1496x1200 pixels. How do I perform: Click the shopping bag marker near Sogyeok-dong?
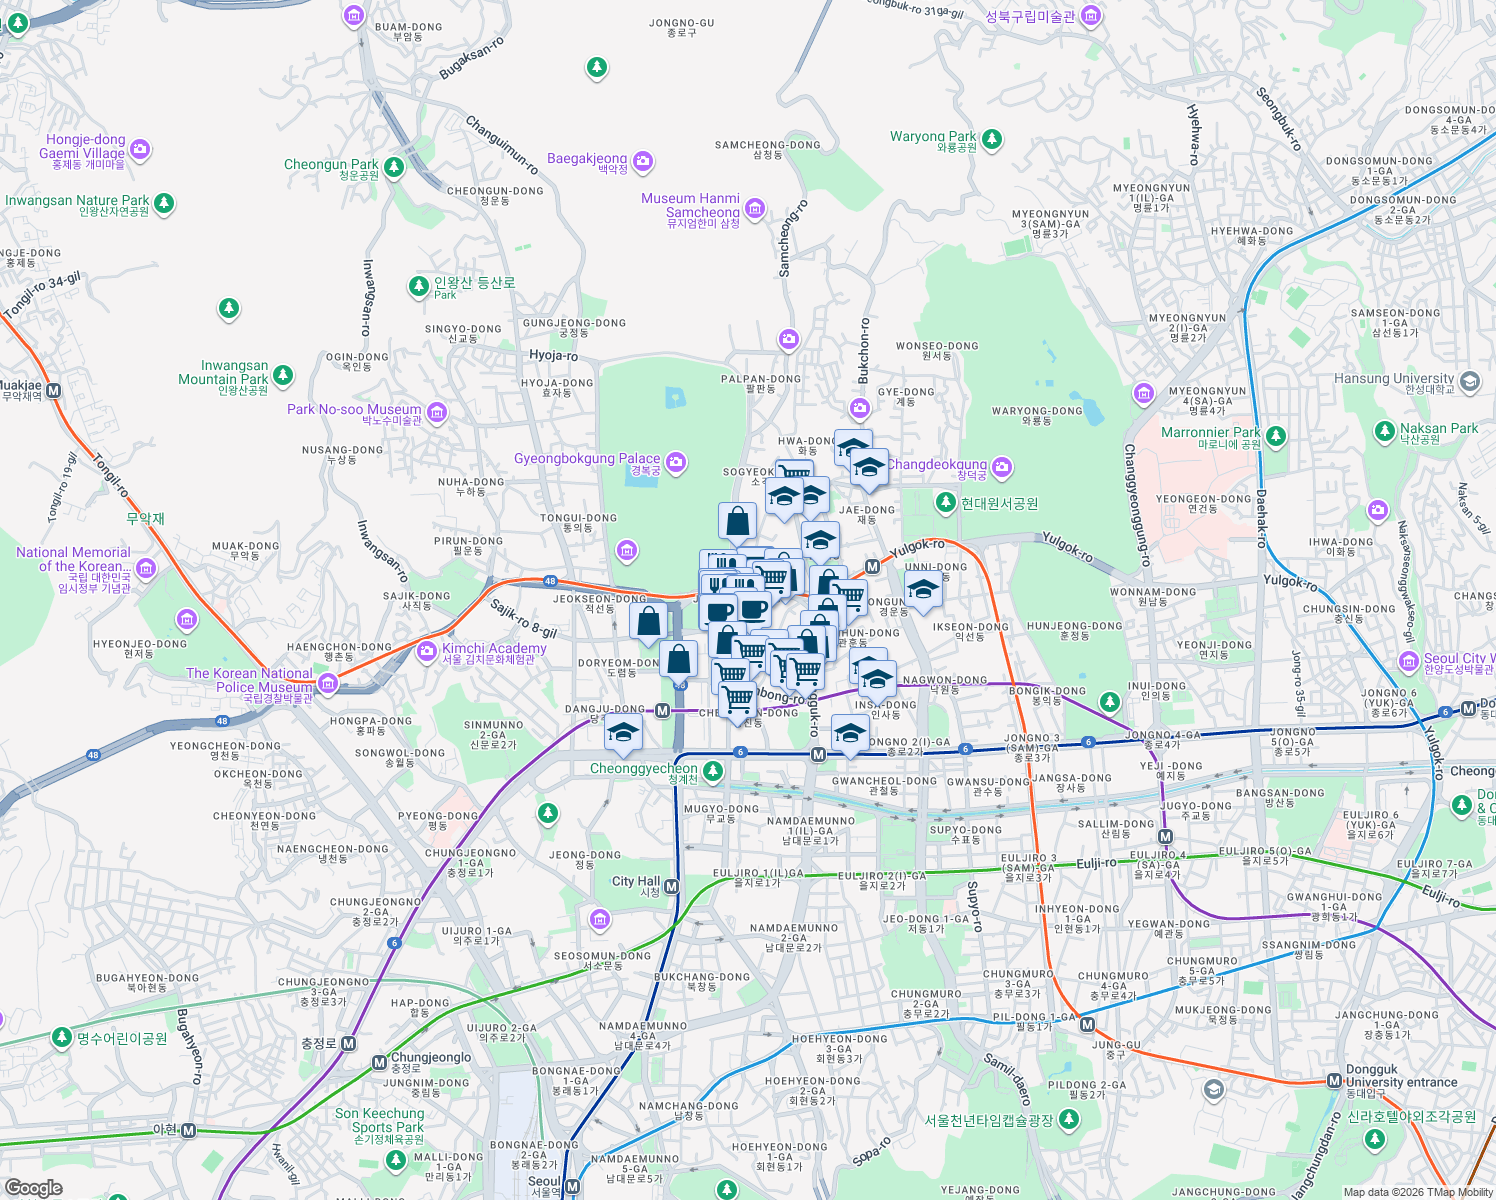pyautogui.click(x=737, y=520)
